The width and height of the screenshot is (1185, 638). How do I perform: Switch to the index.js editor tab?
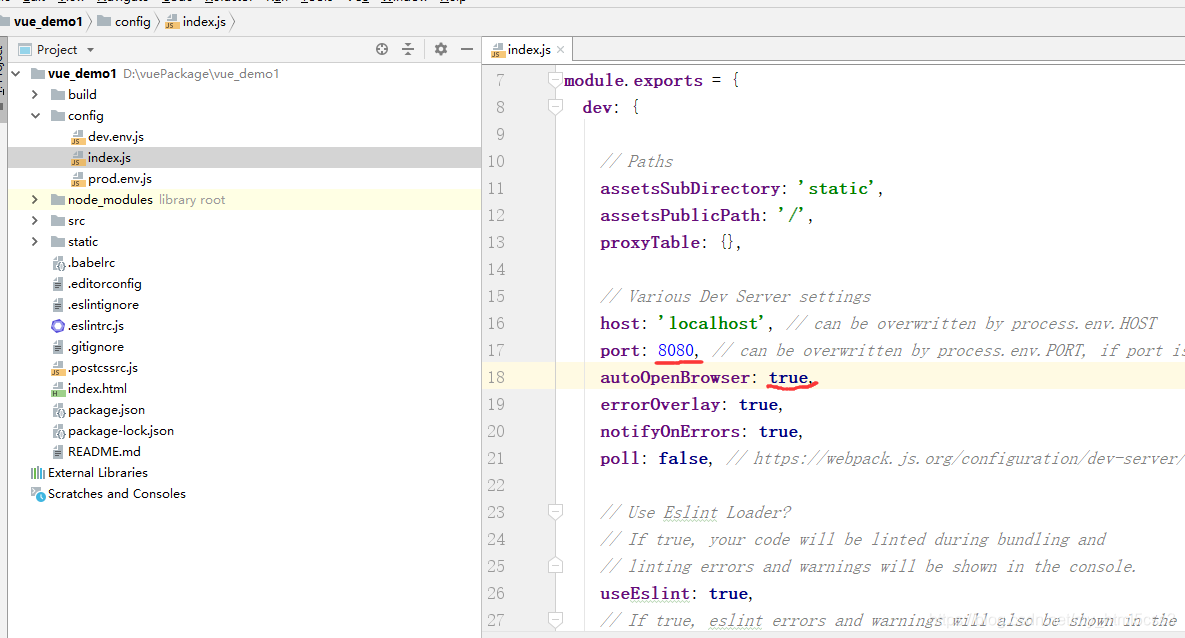528,50
